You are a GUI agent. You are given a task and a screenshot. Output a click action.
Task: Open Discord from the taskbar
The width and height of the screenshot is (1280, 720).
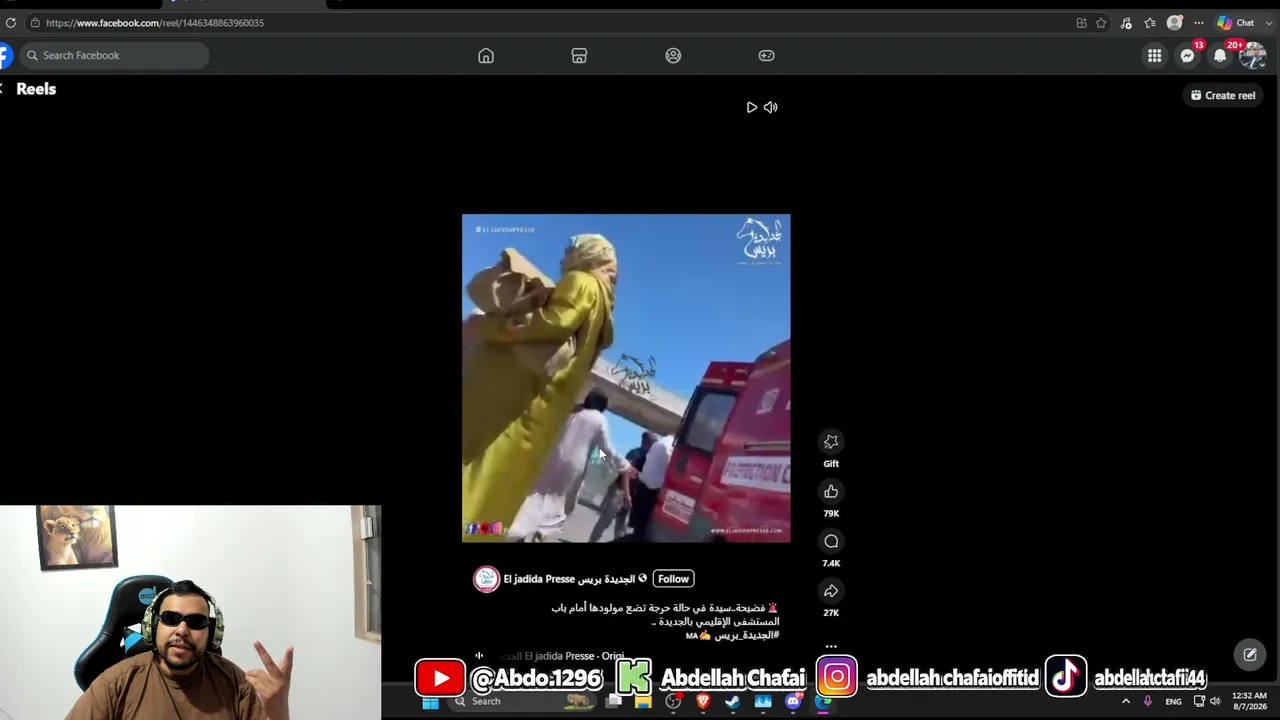(794, 702)
